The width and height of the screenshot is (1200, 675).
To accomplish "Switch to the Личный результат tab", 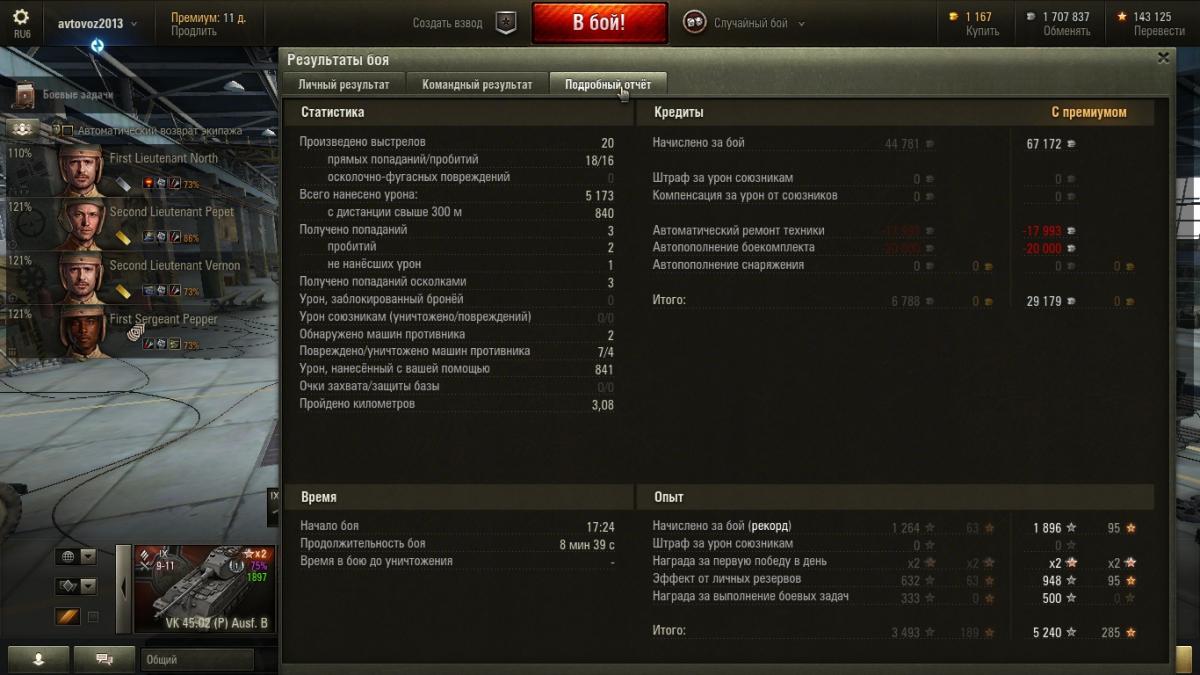I will (x=344, y=85).
